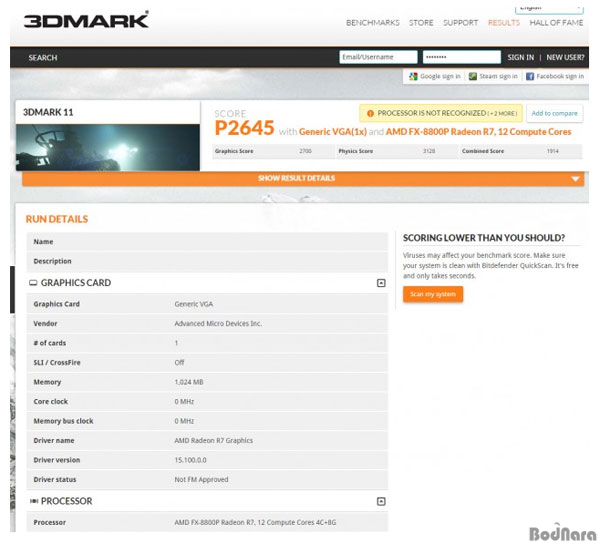Click the Google sign in link text
This screenshot has width=600, height=544.
point(440,77)
